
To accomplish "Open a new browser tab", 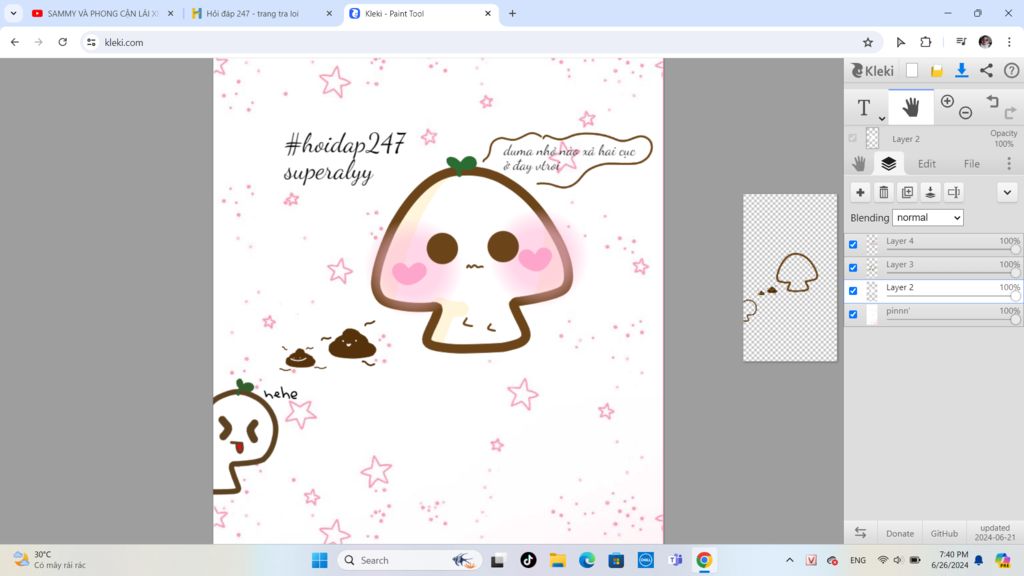I will (x=512, y=13).
